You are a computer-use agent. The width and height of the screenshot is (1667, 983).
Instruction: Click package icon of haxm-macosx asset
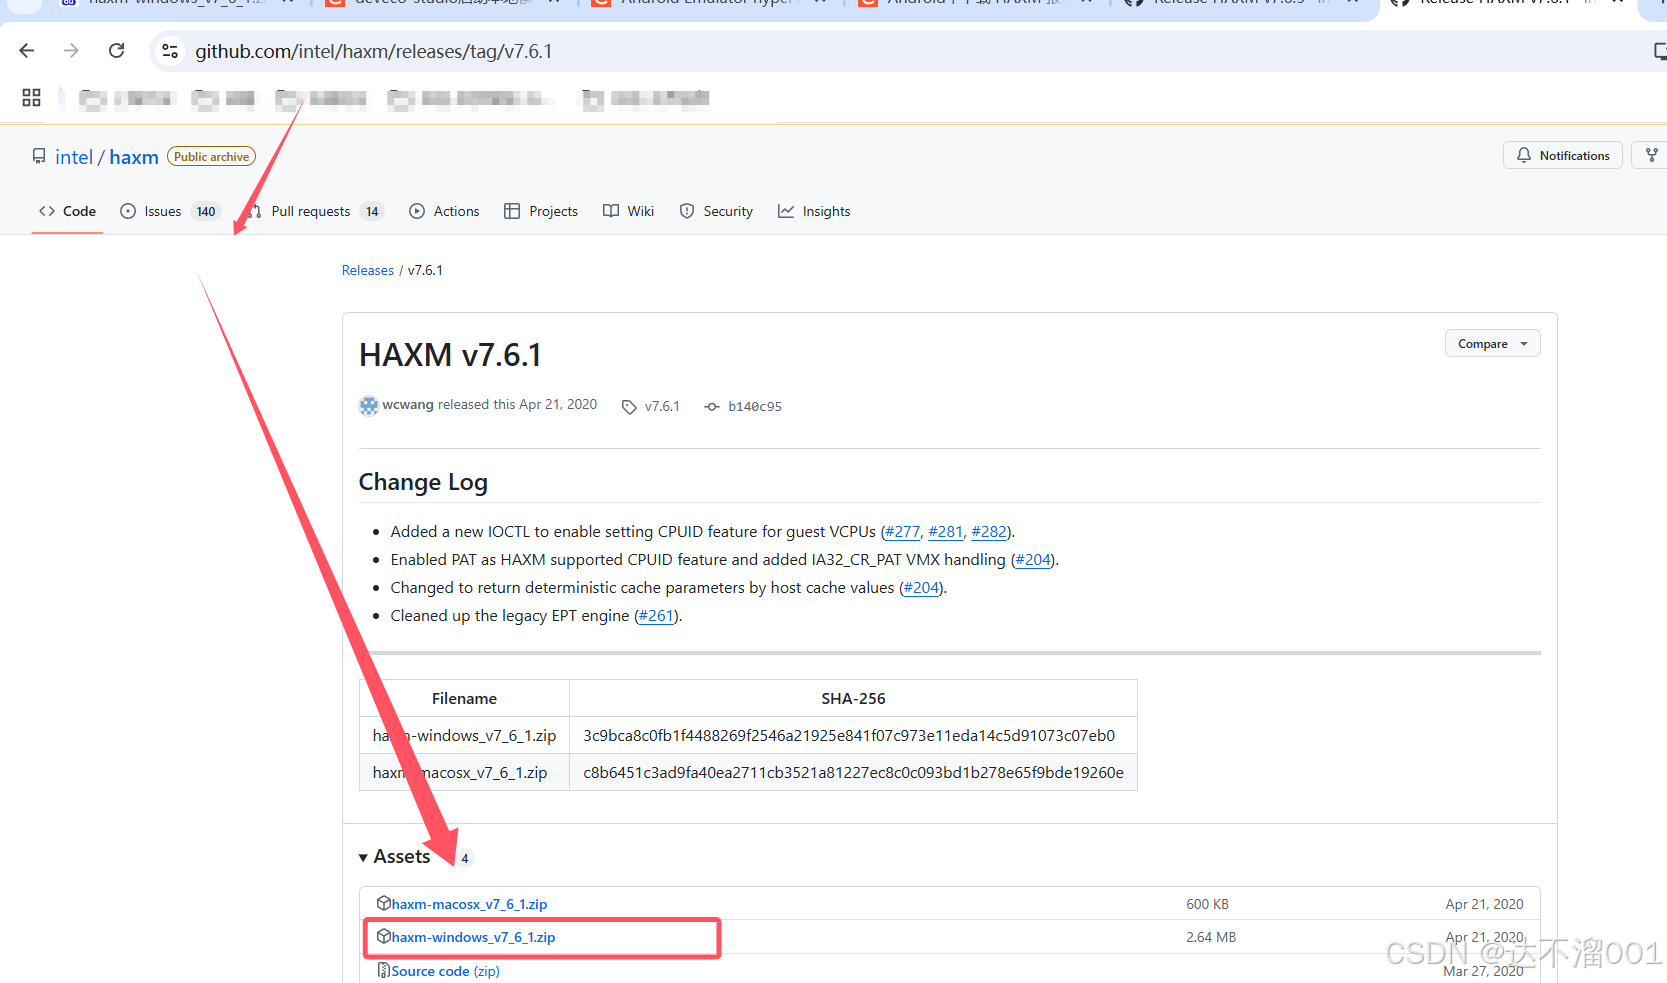click(x=383, y=903)
